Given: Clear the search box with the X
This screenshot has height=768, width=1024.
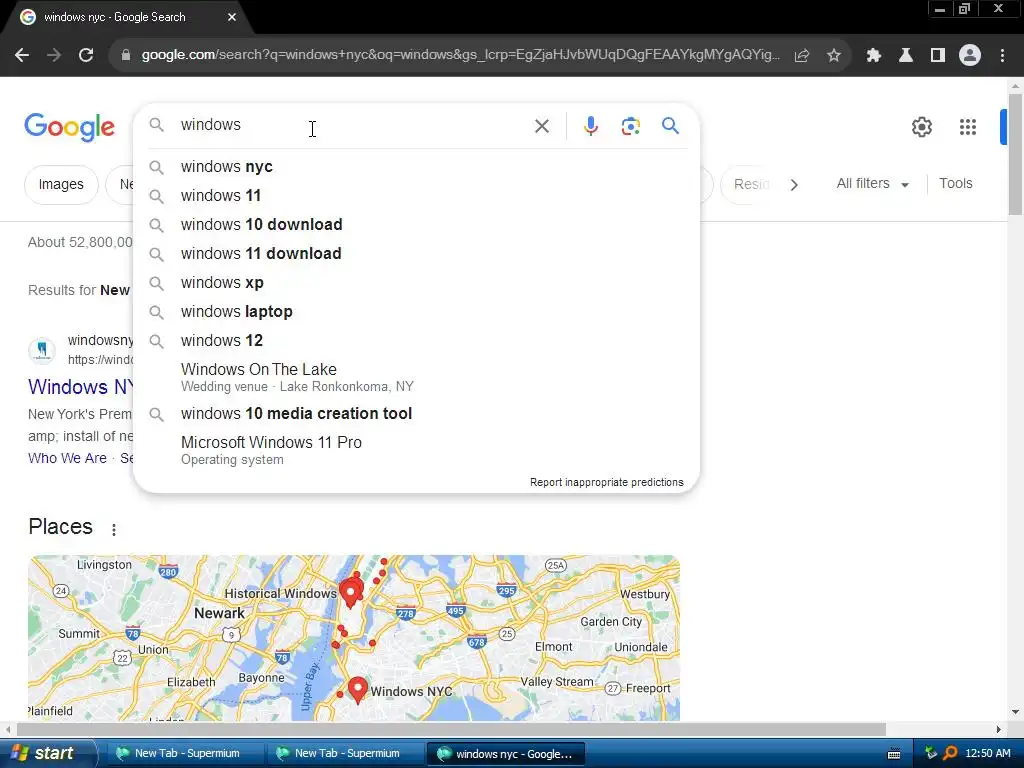Looking at the screenshot, I should click(x=542, y=126).
